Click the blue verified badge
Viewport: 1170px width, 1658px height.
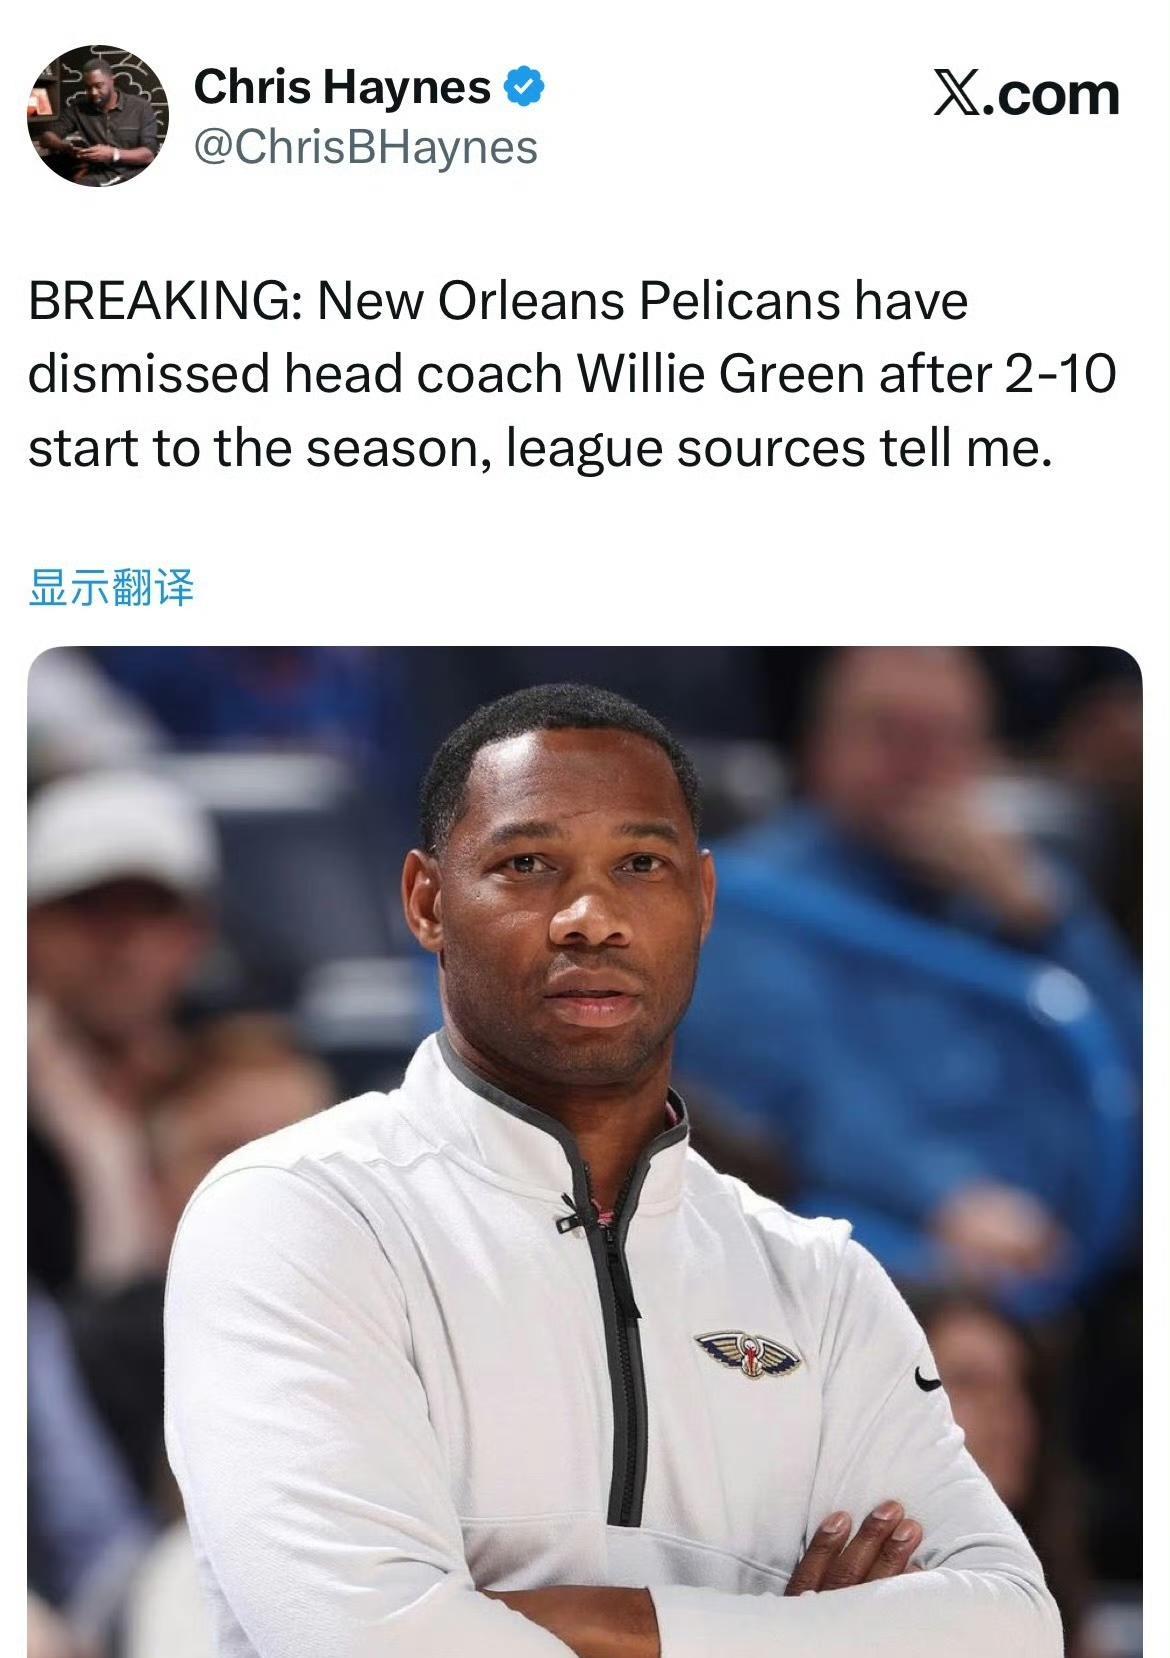[x=525, y=87]
